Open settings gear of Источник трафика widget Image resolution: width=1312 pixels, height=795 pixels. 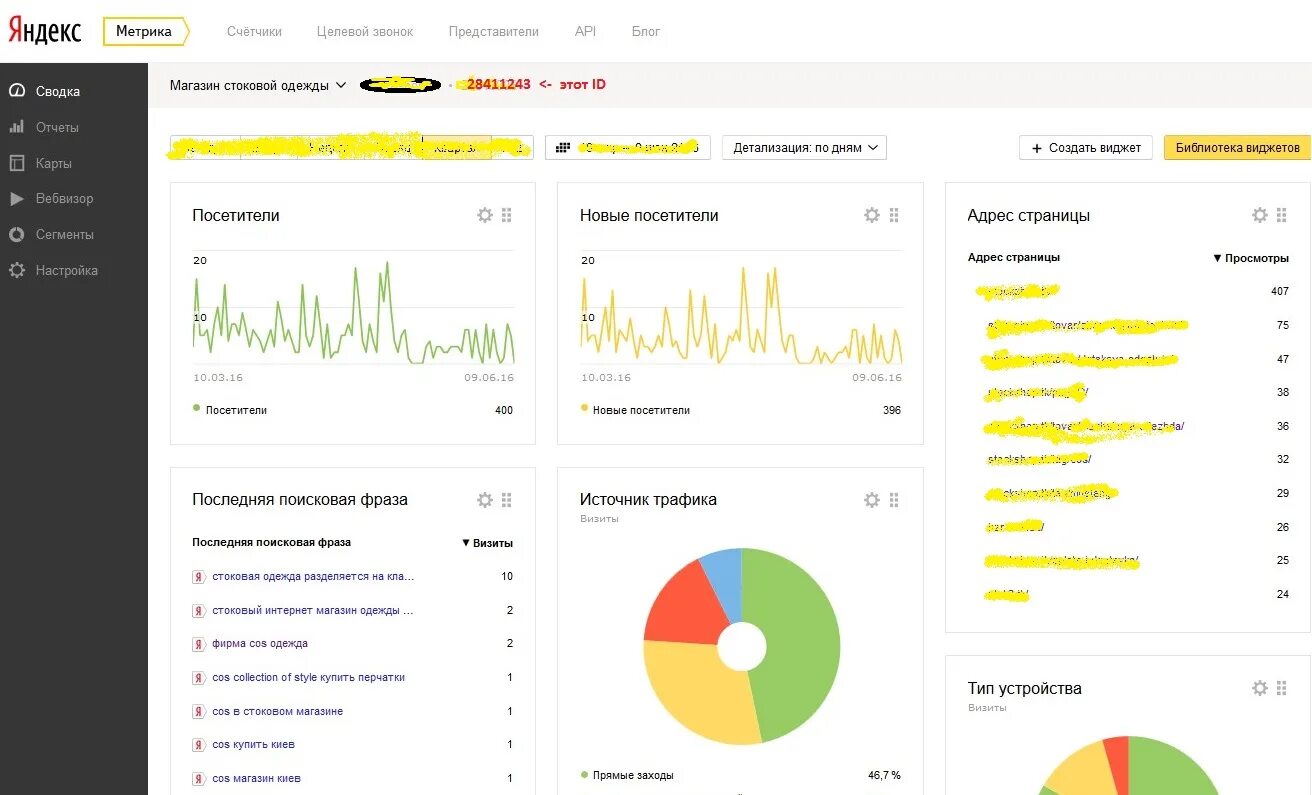coord(872,499)
